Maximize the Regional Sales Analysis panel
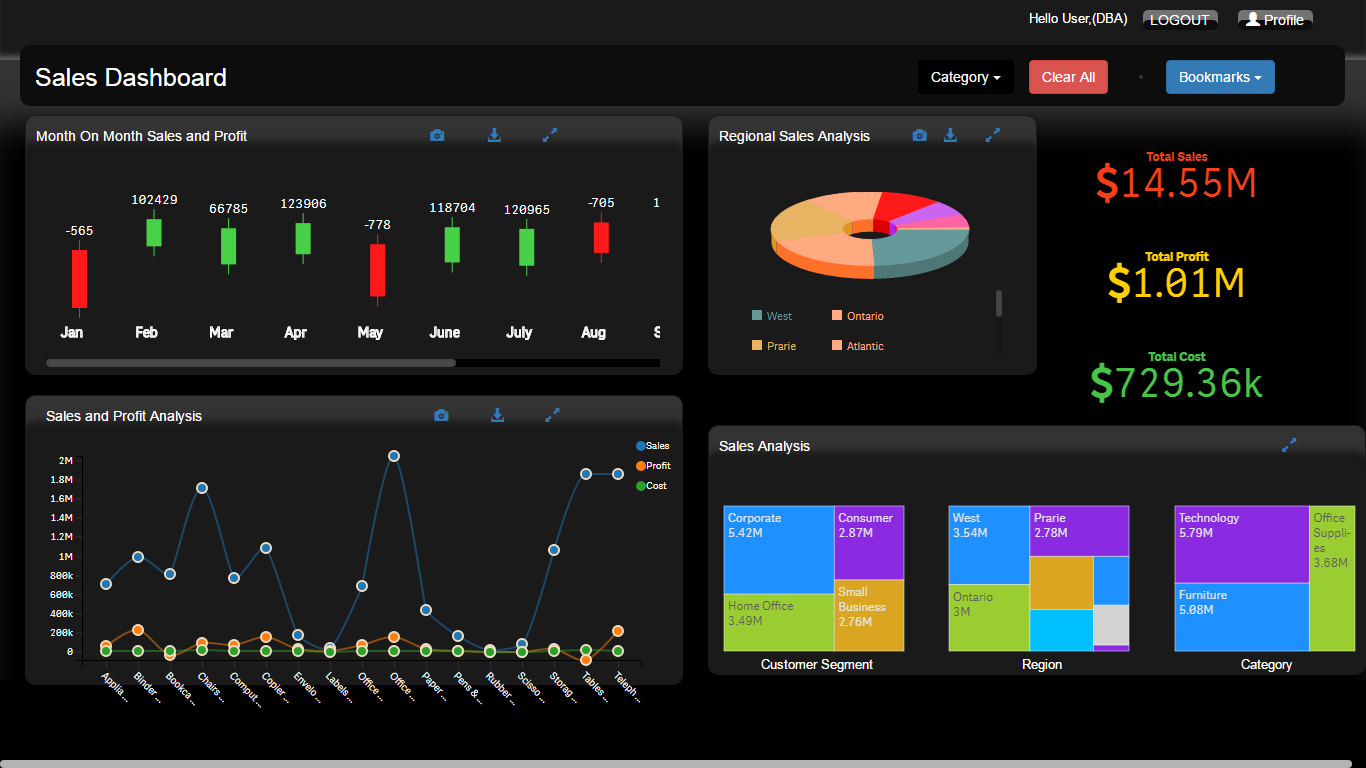This screenshot has width=1366, height=768. [992, 135]
